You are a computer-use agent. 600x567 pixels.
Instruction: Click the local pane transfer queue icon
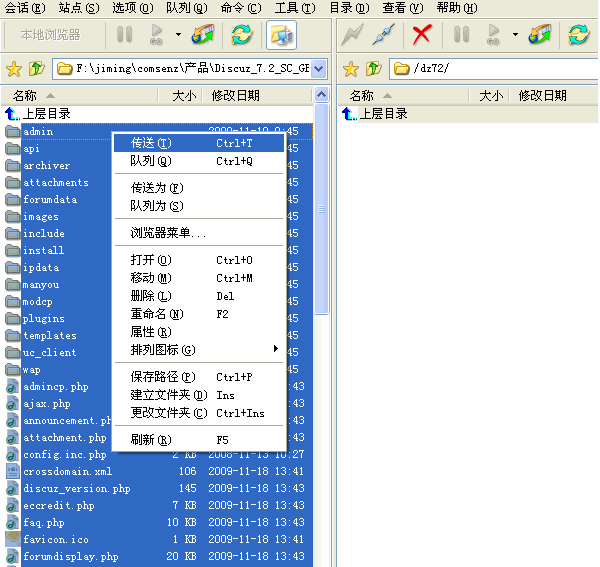point(203,35)
